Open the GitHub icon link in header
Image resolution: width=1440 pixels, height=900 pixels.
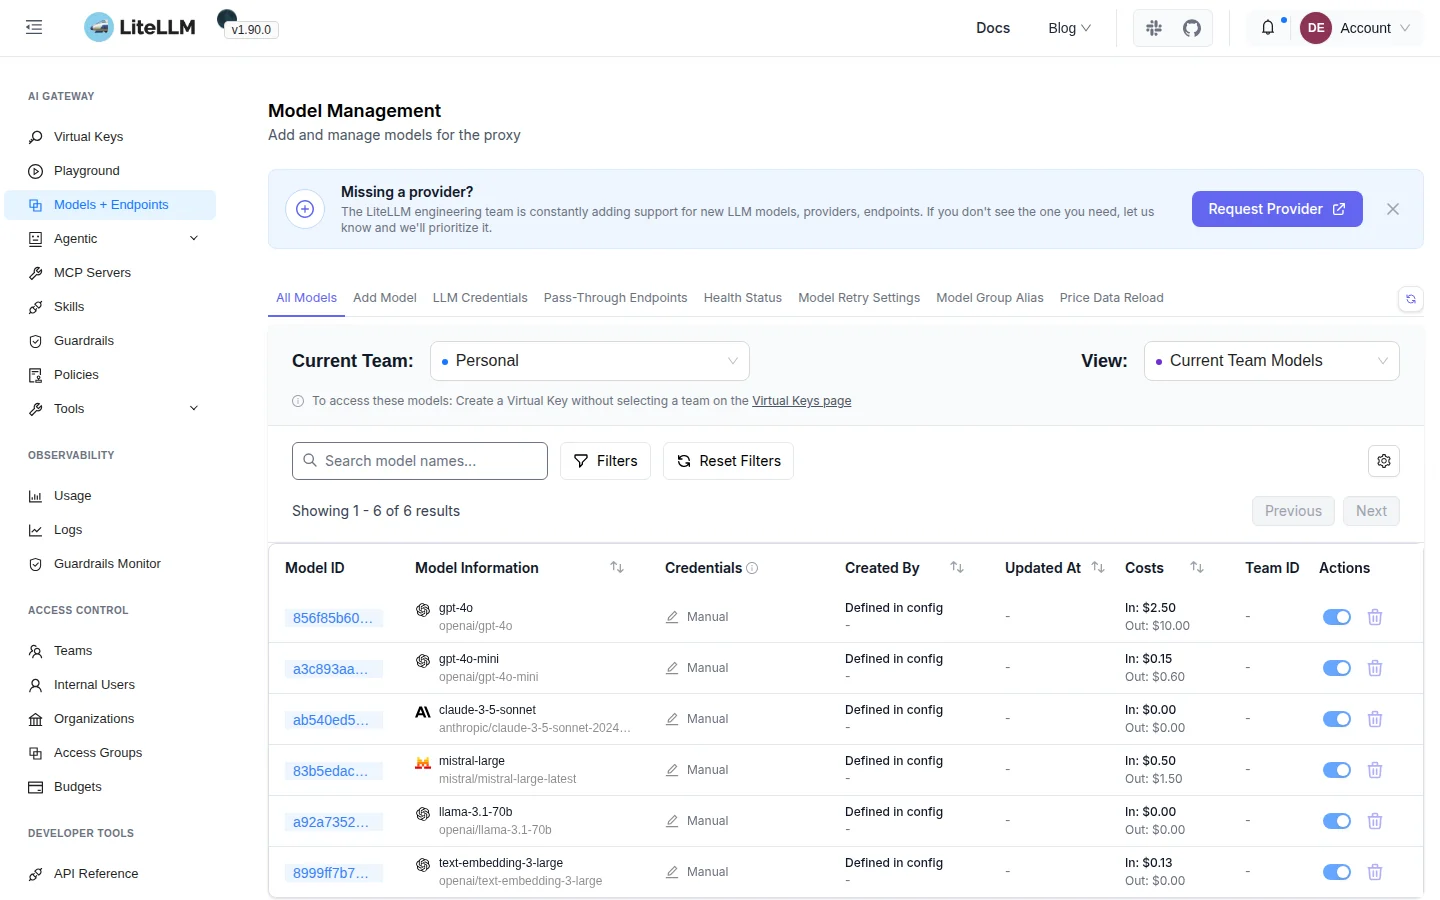coord(1192,28)
